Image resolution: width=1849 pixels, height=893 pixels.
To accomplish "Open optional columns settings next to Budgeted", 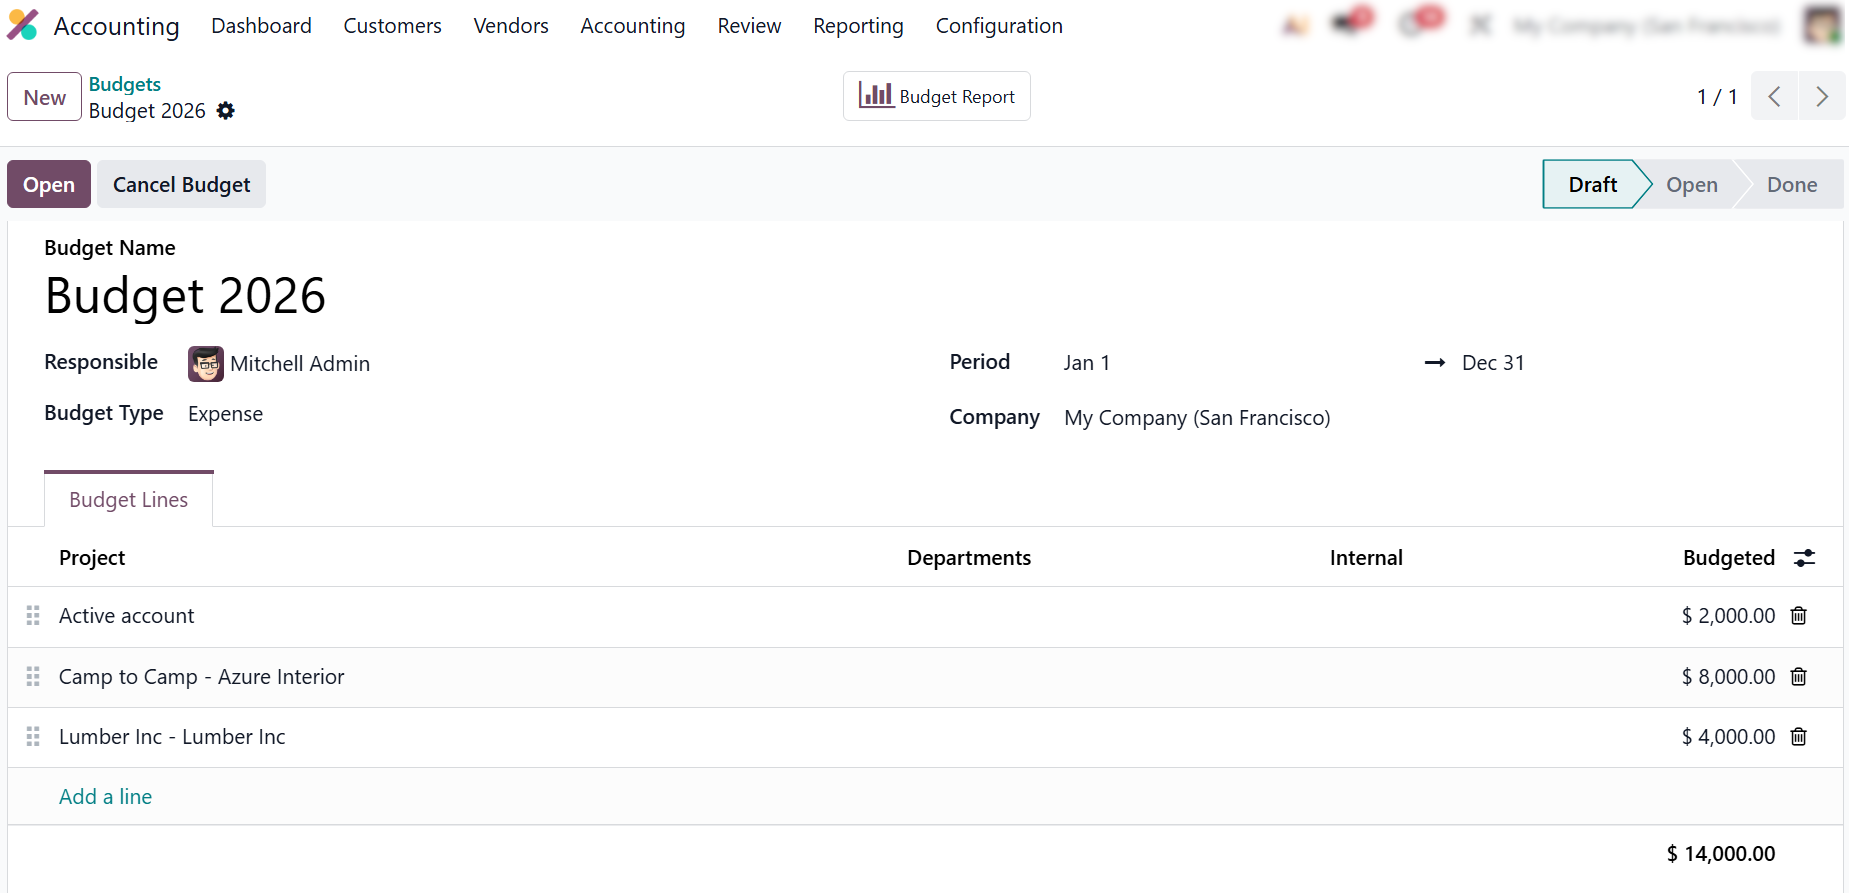I will [x=1804, y=558].
